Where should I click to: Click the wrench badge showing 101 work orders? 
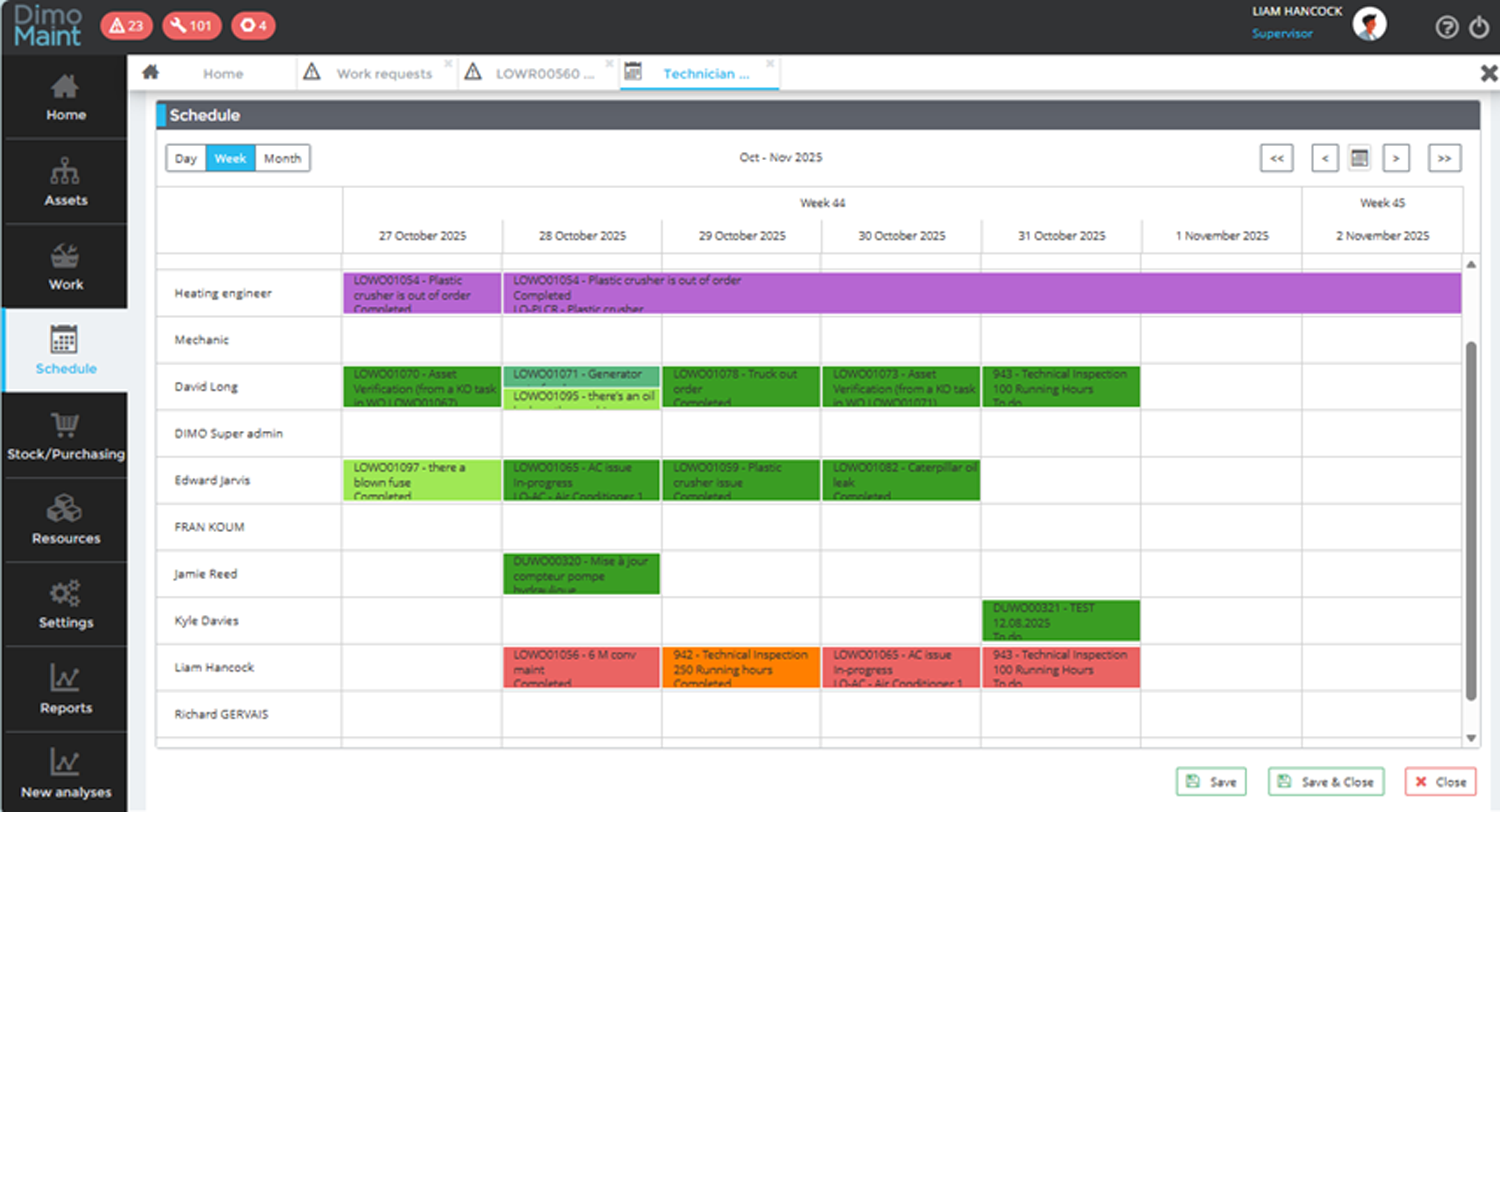click(191, 25)
